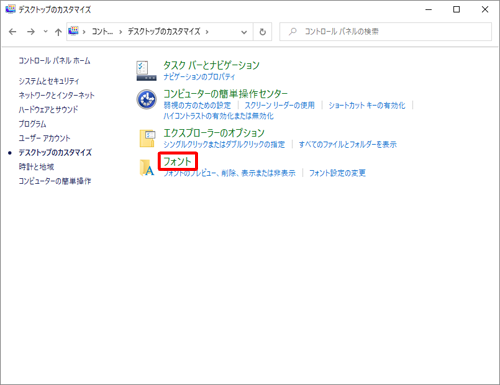Screen dimensions: 500x385
Task: Click the taskbar and navigation icon
Action: click(146, 71)
